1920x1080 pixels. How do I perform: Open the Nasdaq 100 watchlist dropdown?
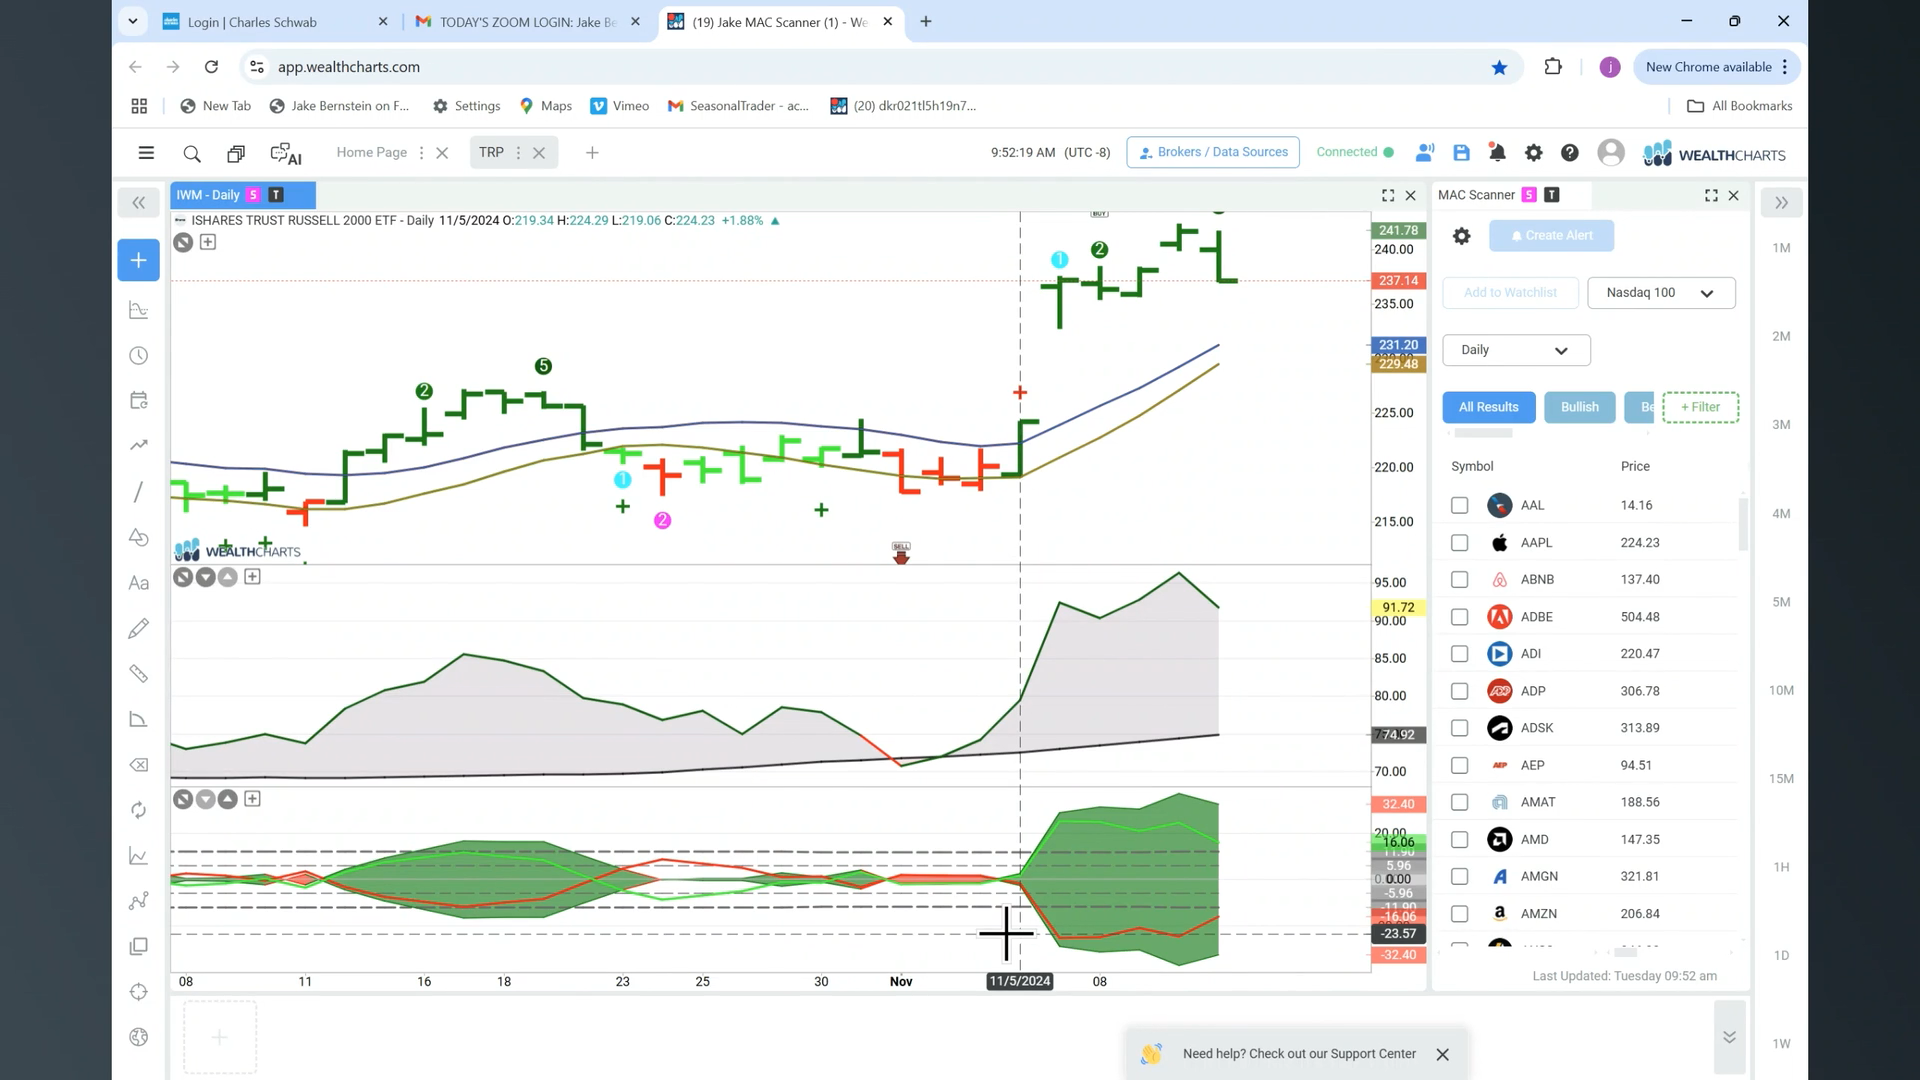pos(1661,293)
